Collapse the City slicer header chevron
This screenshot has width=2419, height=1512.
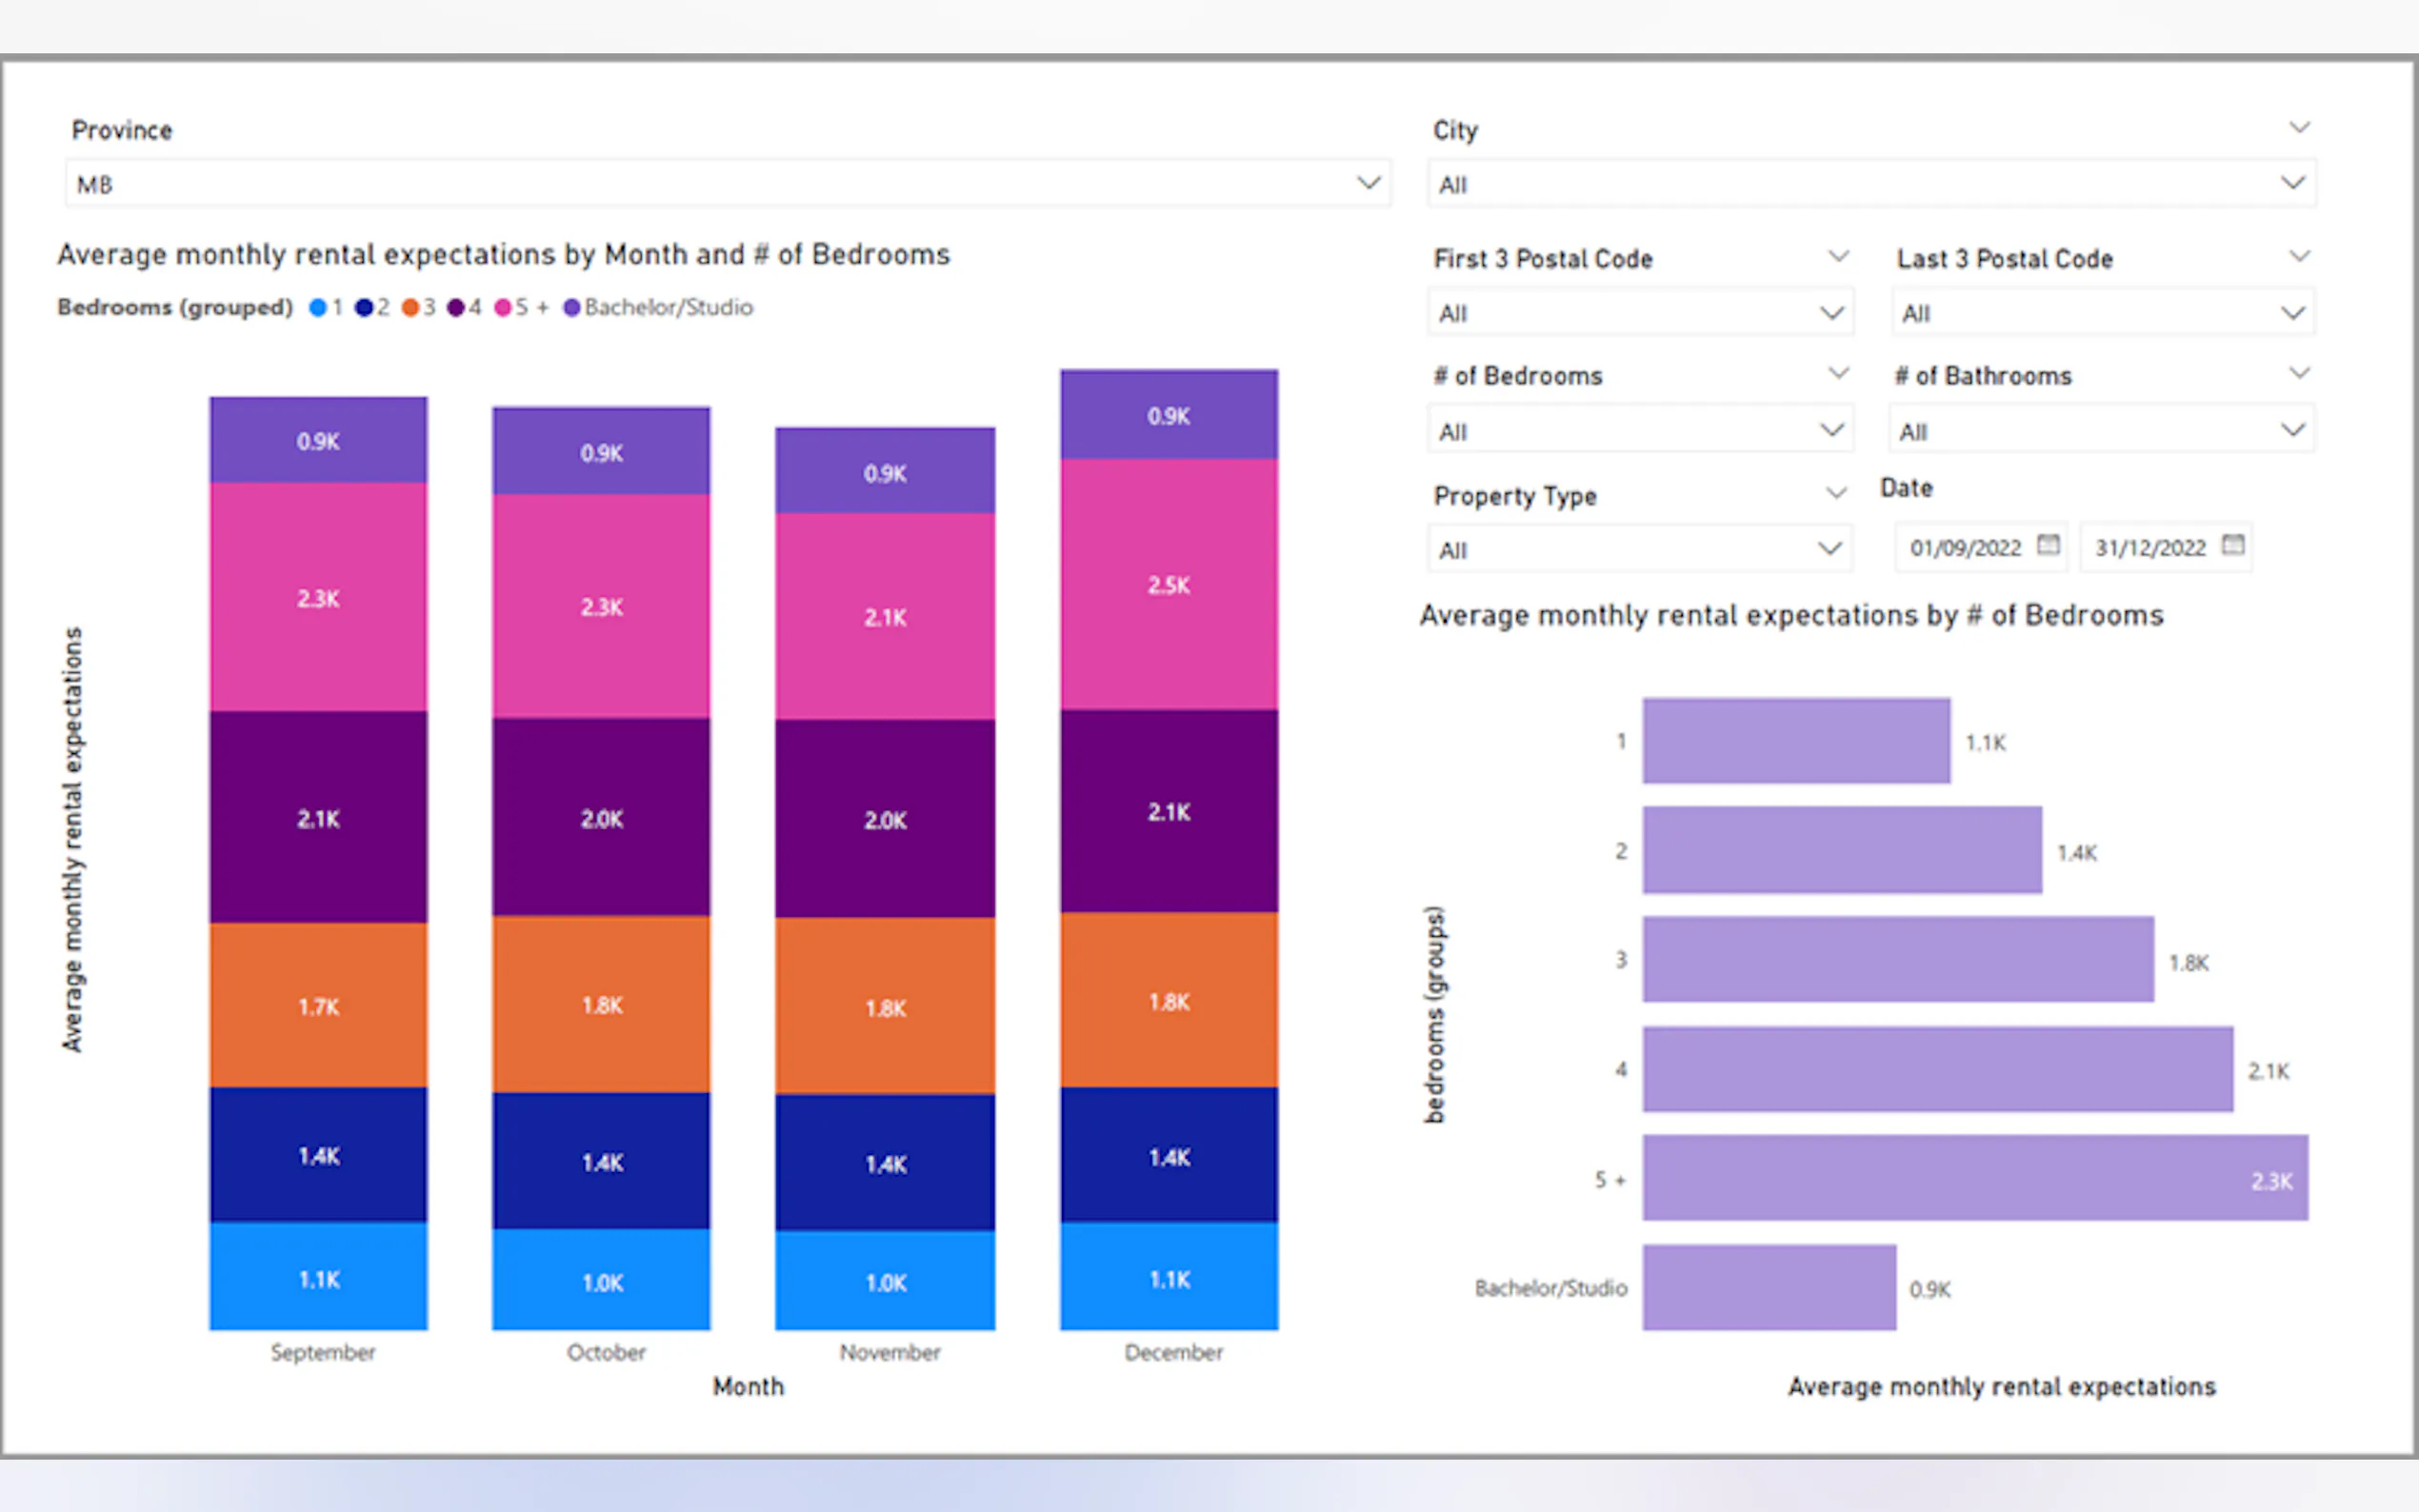tap(2299, 128)
